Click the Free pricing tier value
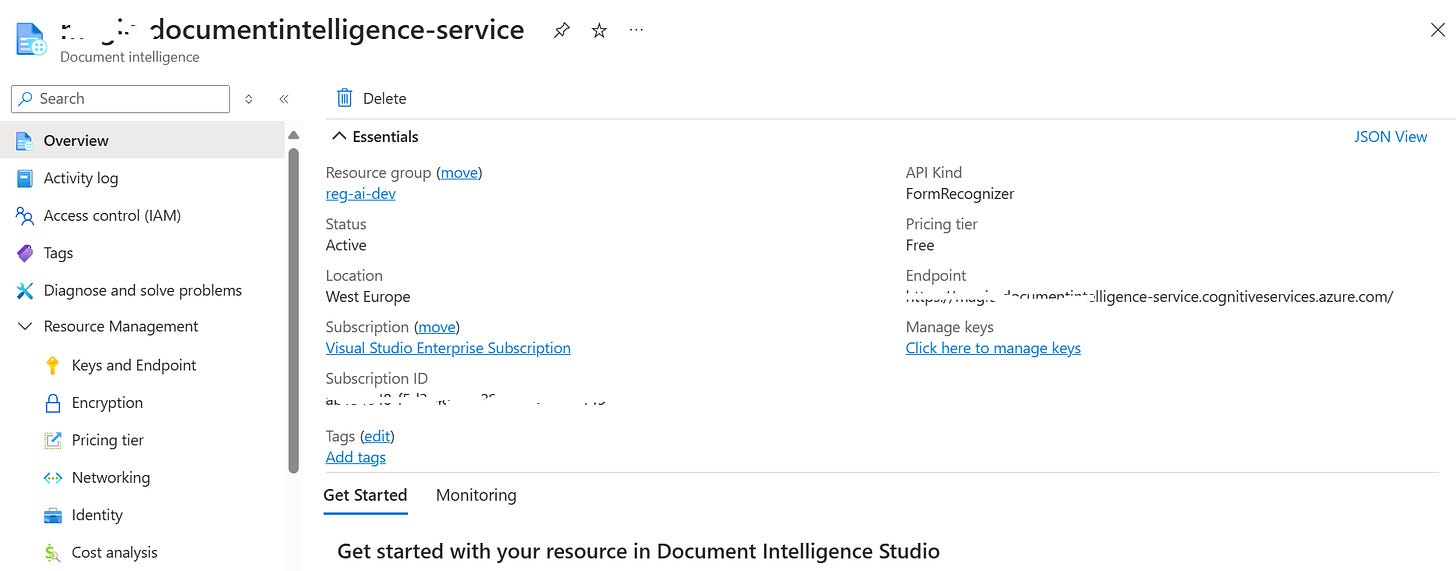This screenshot has height=571, width=1456. click(920, 245)
